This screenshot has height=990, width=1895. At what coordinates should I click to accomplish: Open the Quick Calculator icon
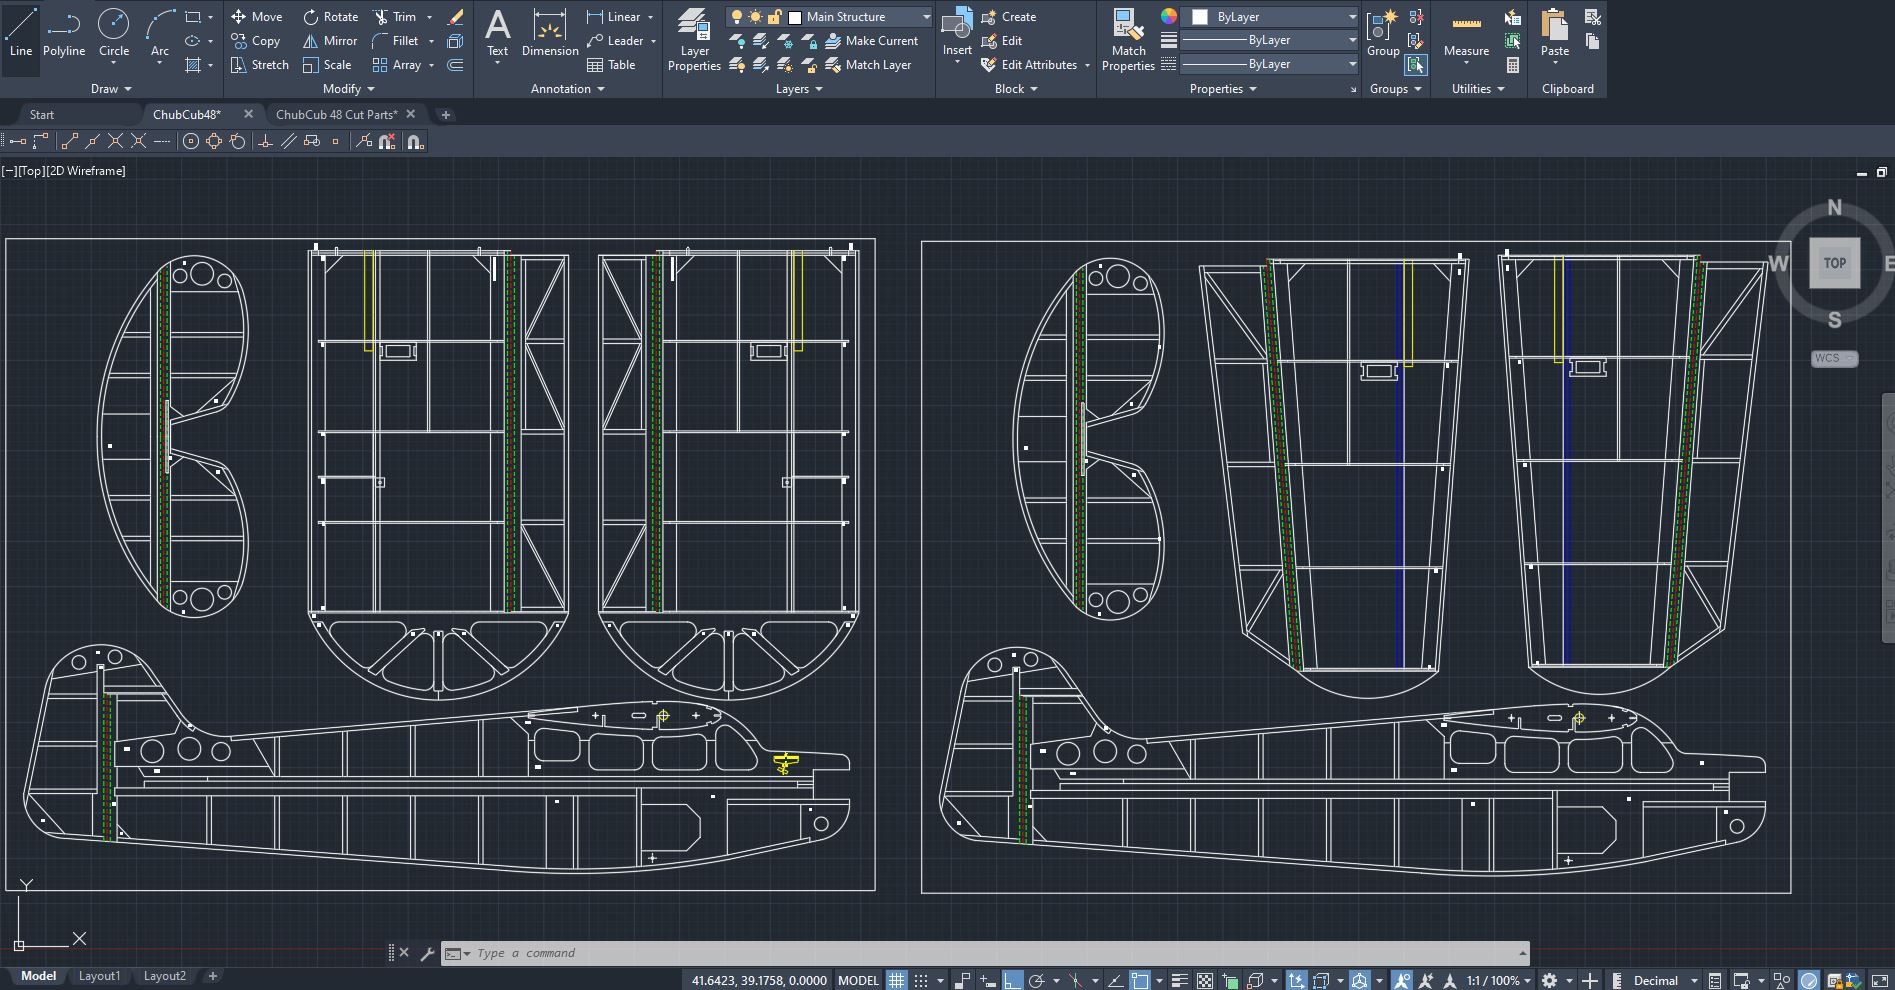coord(1513,65)
